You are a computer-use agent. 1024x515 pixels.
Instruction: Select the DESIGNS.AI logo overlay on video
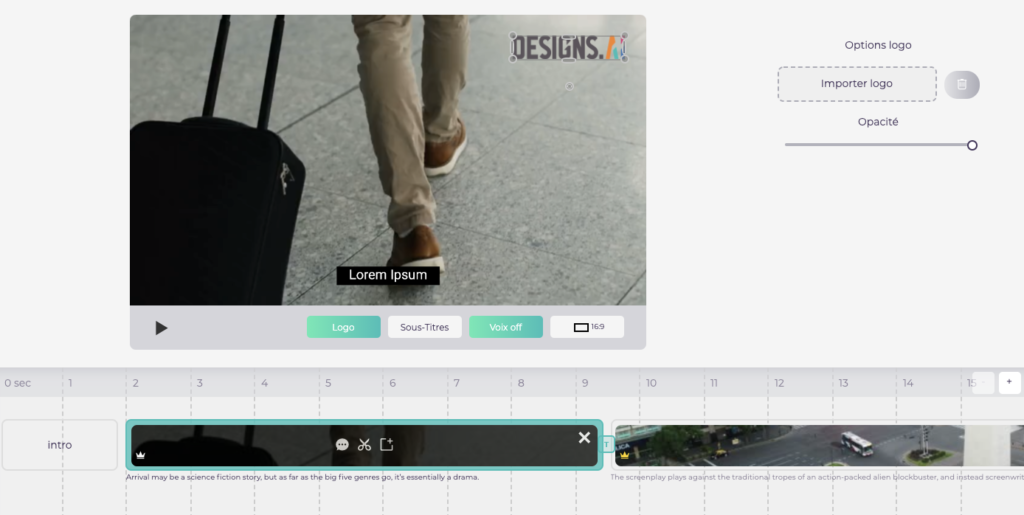click(568, 47)
